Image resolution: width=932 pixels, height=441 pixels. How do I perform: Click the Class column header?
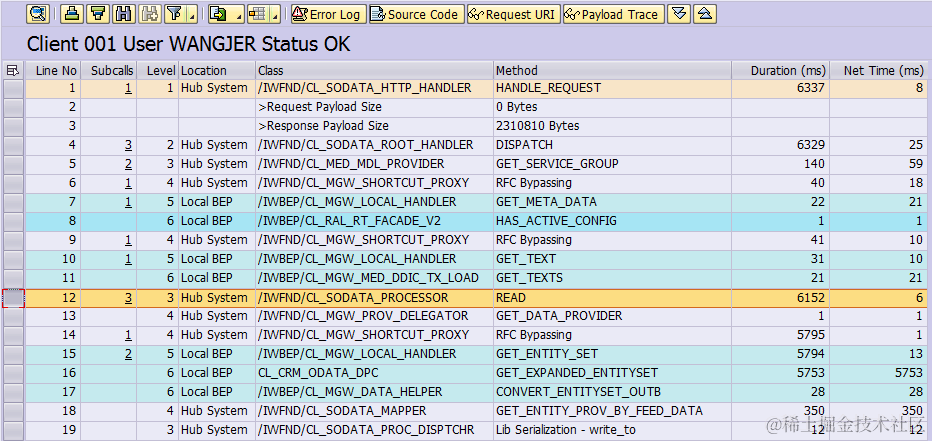(x=374, y=70)
